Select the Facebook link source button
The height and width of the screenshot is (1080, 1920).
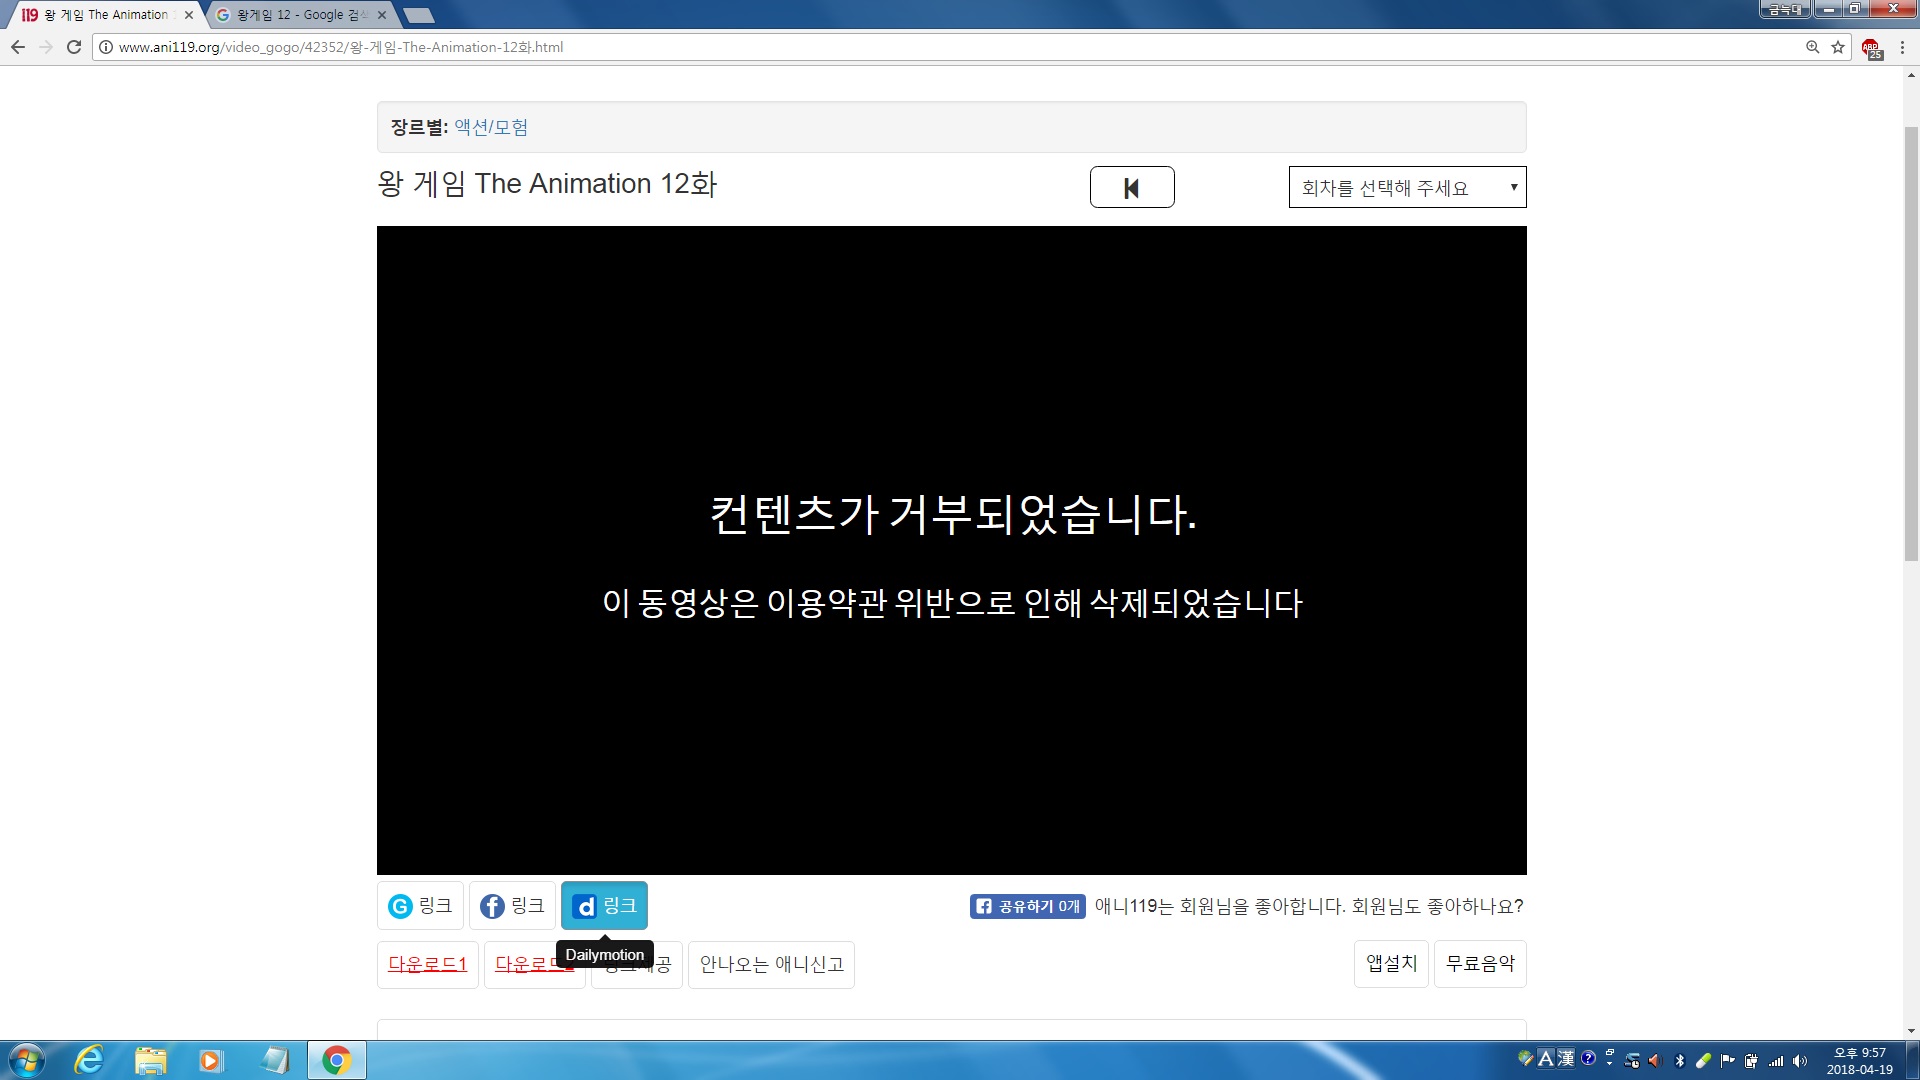pyautogui.click(x=512, y=906)
